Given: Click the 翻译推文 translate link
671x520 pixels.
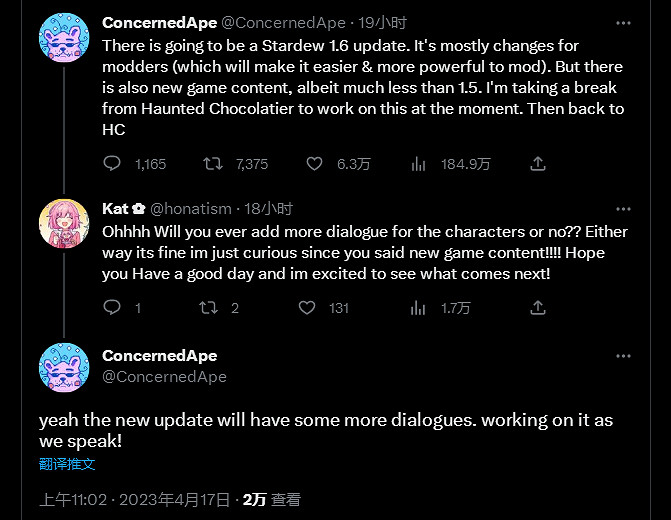Looking at the screenshot, I should click(67, 464).
